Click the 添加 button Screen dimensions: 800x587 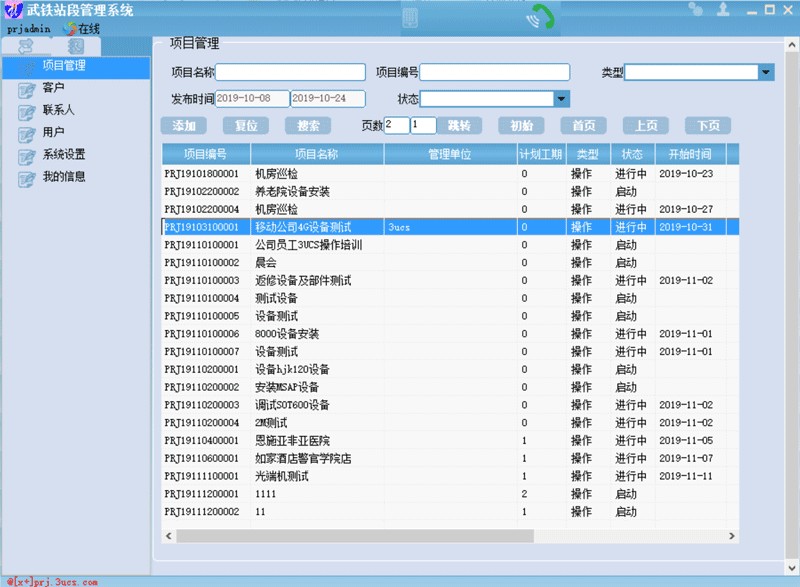pos(184,125)
